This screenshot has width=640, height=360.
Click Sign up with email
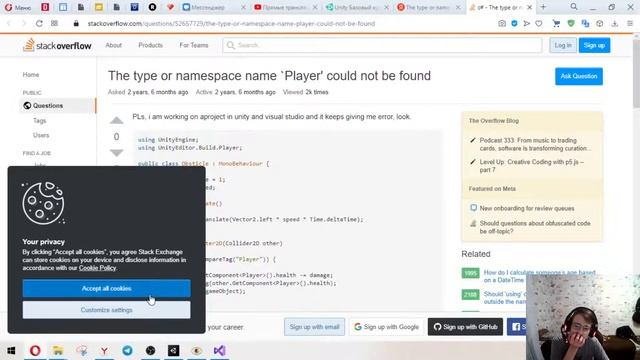pos(314,327)
